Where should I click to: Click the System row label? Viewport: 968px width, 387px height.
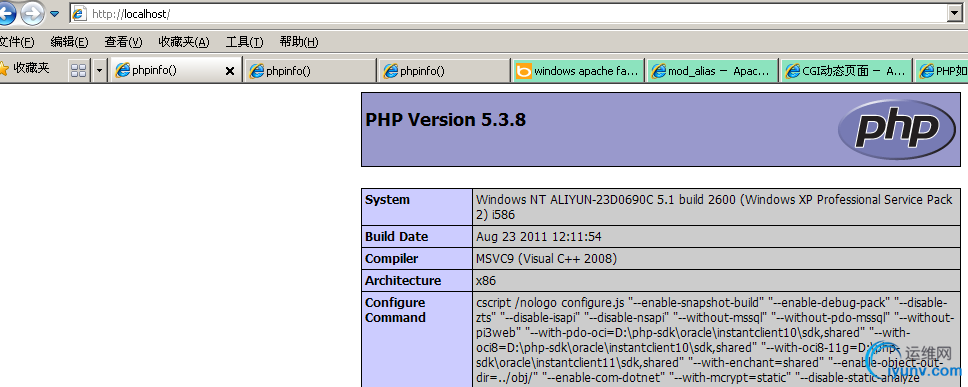[387, 200]
